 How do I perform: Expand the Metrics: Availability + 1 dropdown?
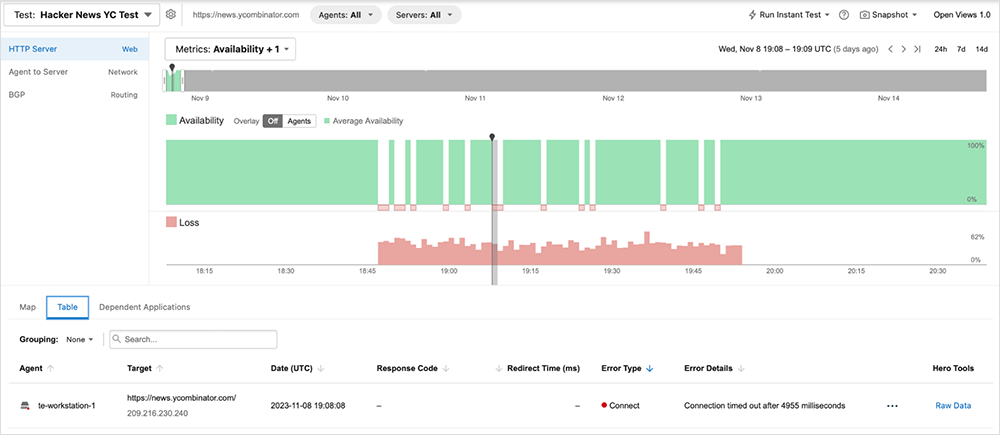(x=230, y=49)
